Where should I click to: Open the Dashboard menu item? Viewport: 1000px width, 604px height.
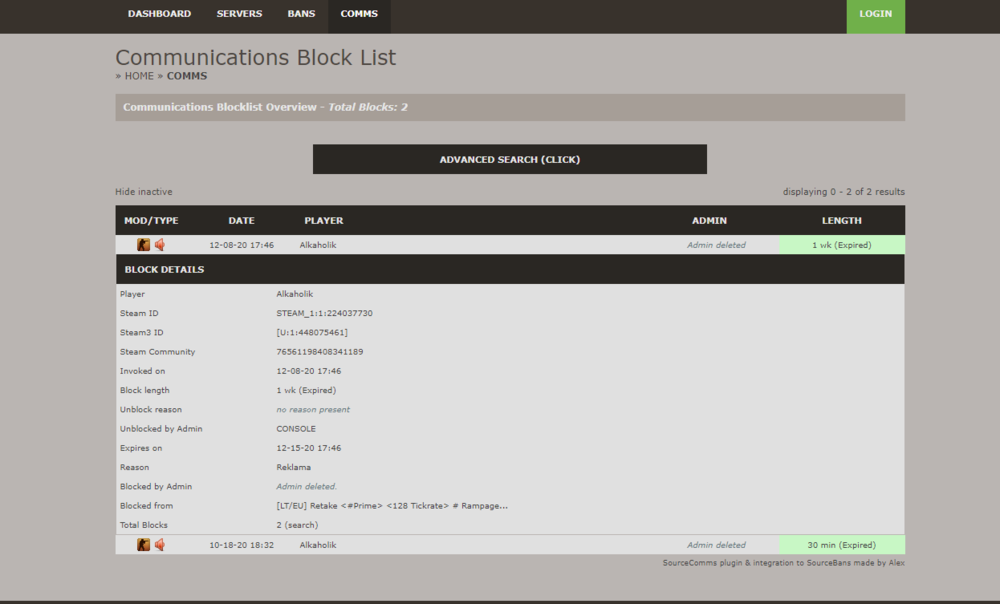click(159, 14)
